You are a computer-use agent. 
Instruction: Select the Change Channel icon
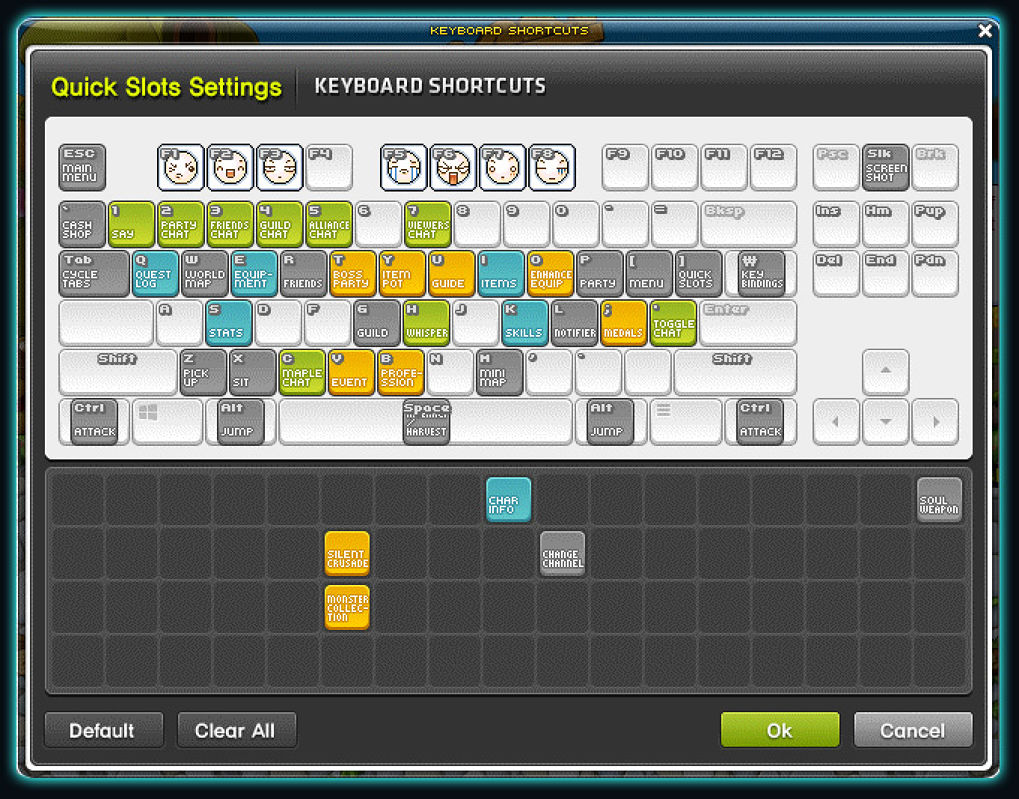click(562, 554)
